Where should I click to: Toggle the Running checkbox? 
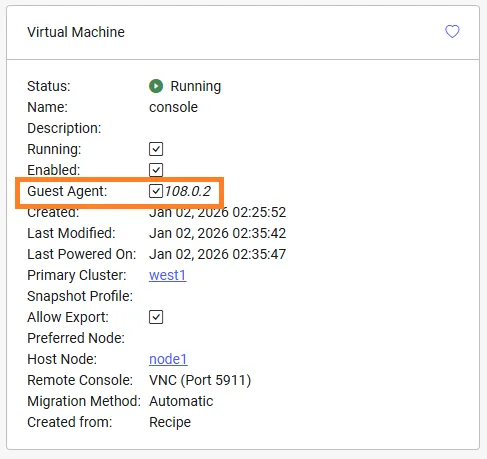(156, 149)
